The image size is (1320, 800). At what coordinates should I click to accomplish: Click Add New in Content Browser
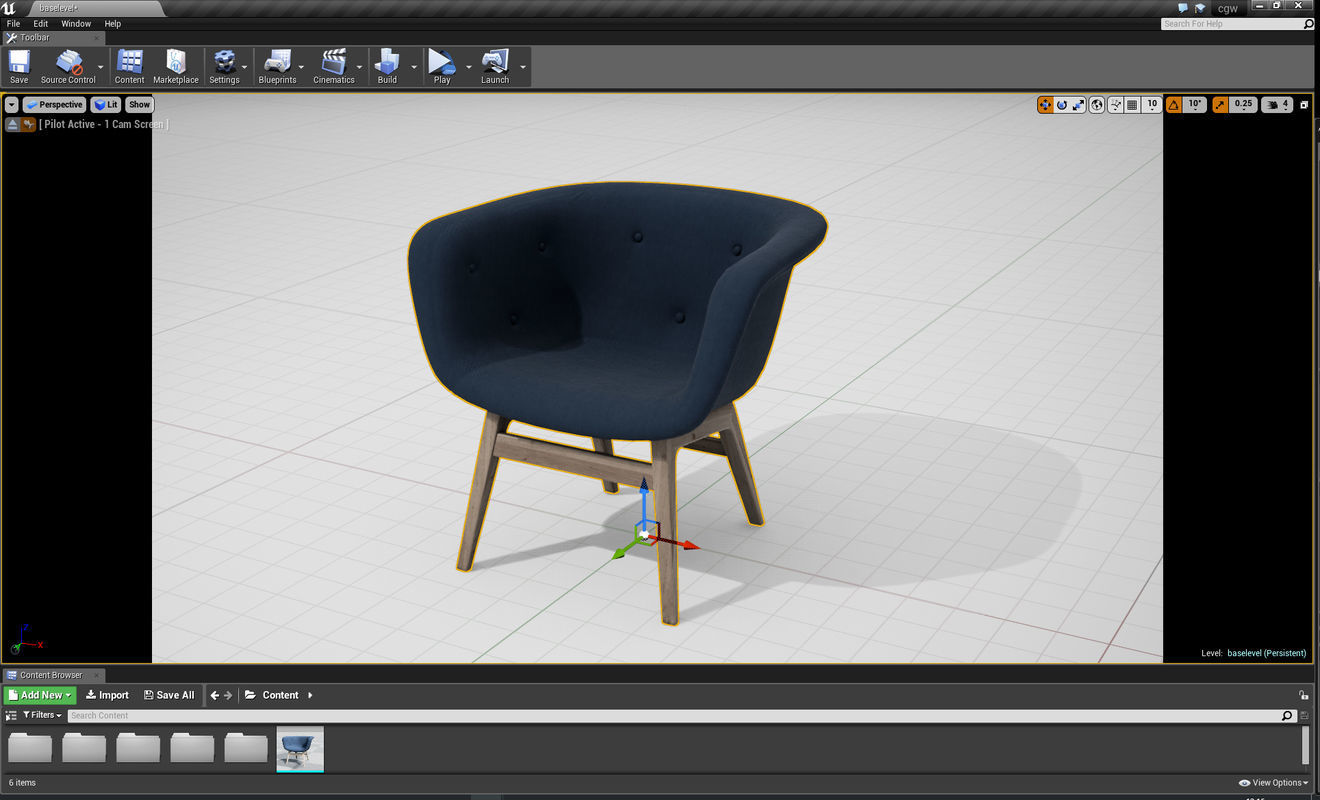click(40, 695)
